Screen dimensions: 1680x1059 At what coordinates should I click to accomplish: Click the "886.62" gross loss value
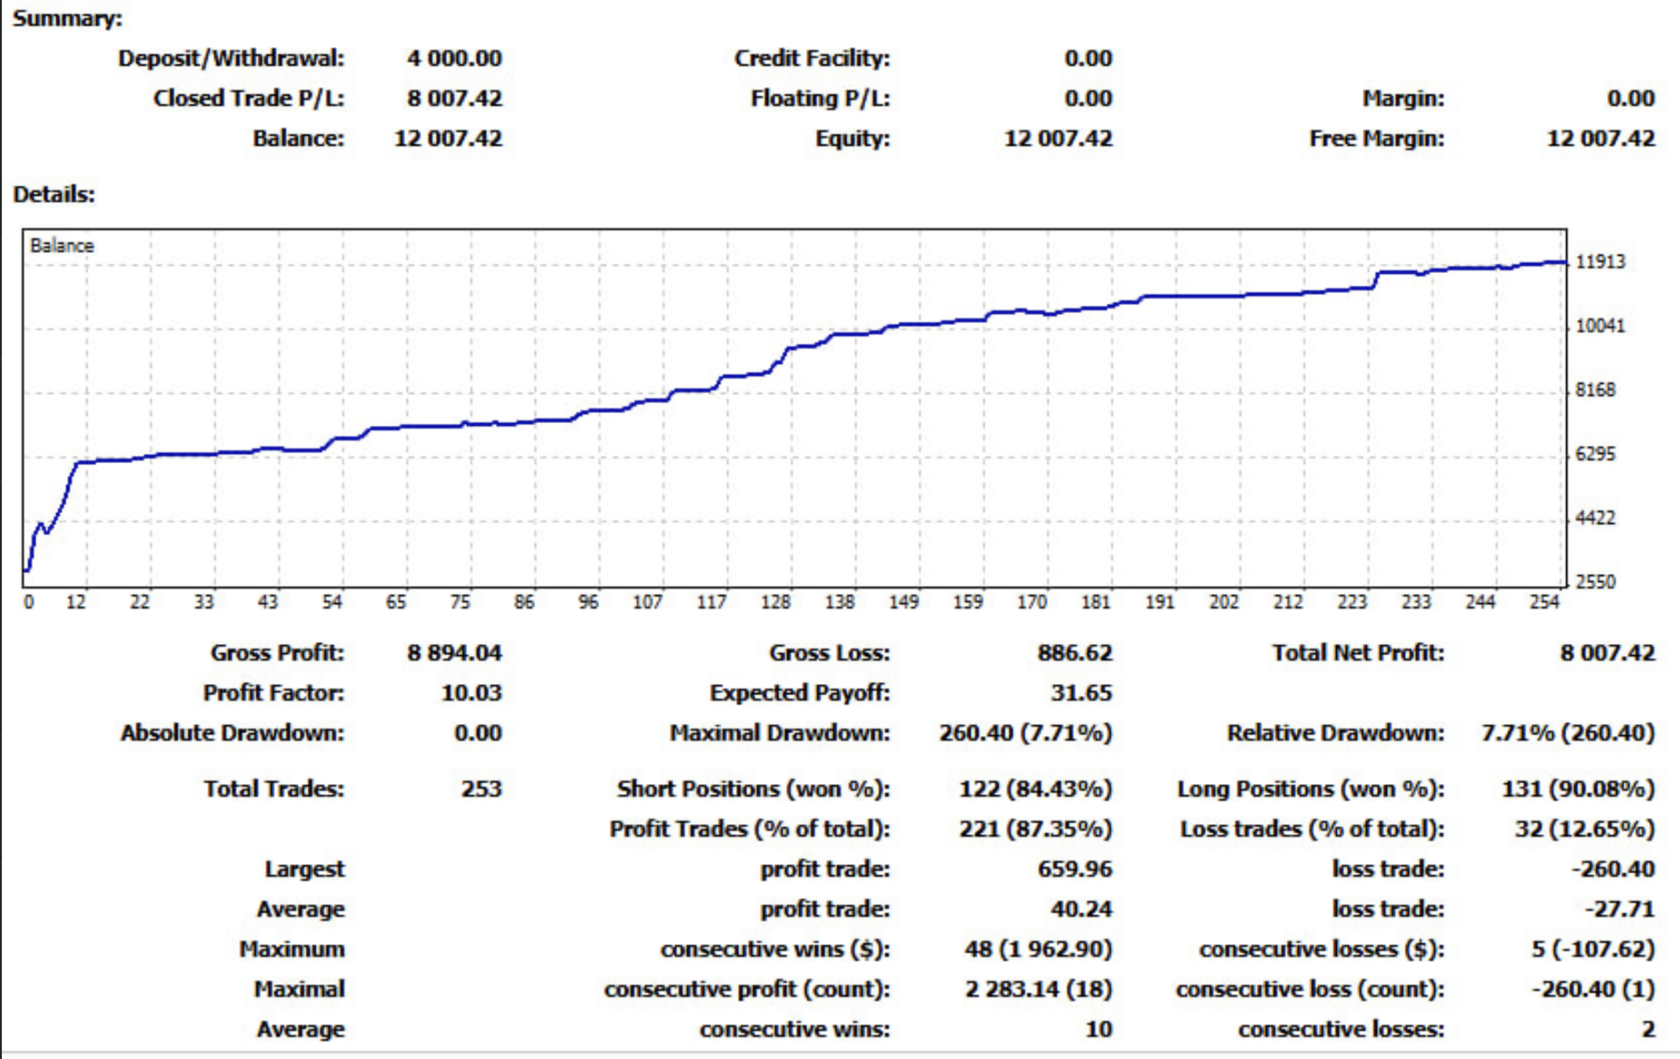coord(1075,653)
